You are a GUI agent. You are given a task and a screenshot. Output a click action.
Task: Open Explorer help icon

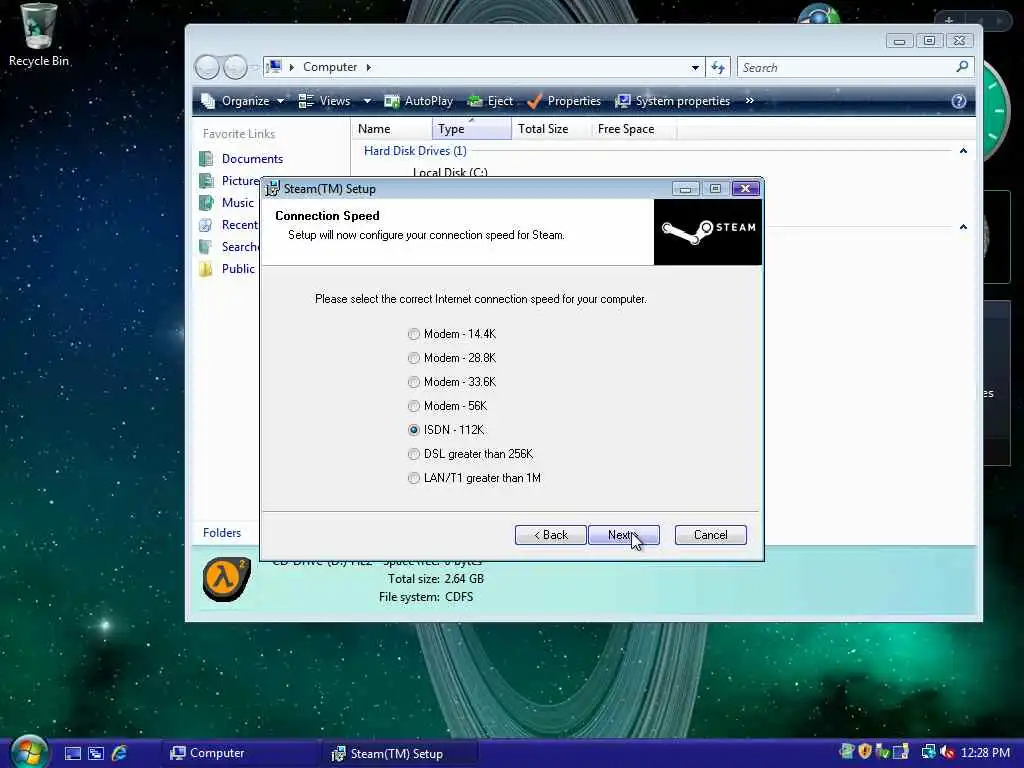(959, 101)
